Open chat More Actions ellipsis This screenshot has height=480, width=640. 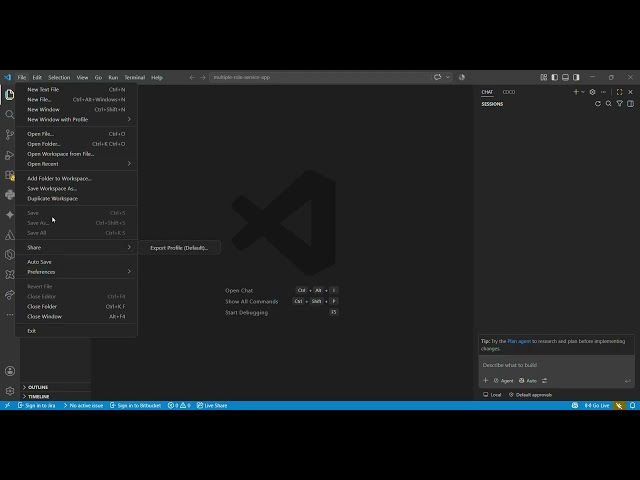(x=603, y=92)
